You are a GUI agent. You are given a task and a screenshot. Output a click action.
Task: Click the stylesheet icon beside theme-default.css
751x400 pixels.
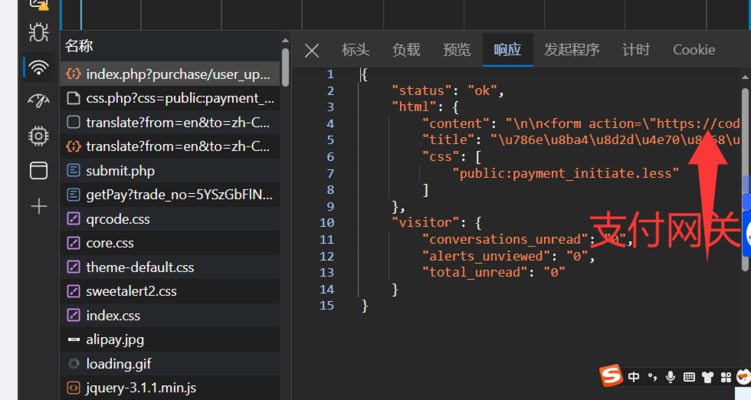[x=73, y=267]
